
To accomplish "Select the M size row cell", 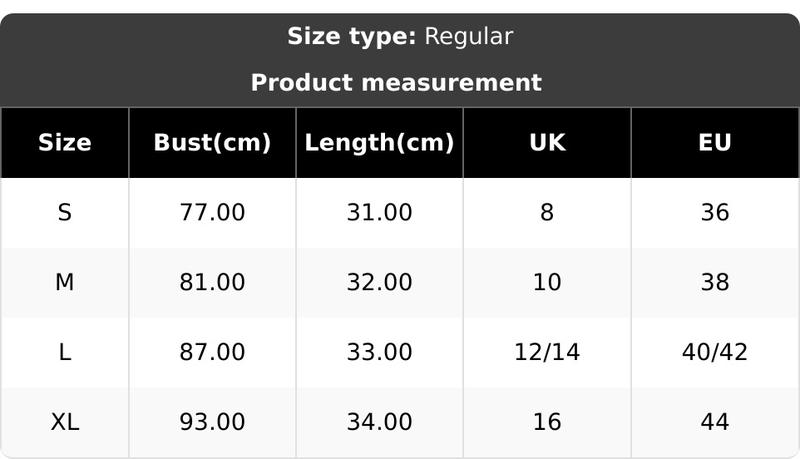I will point(65,283).
